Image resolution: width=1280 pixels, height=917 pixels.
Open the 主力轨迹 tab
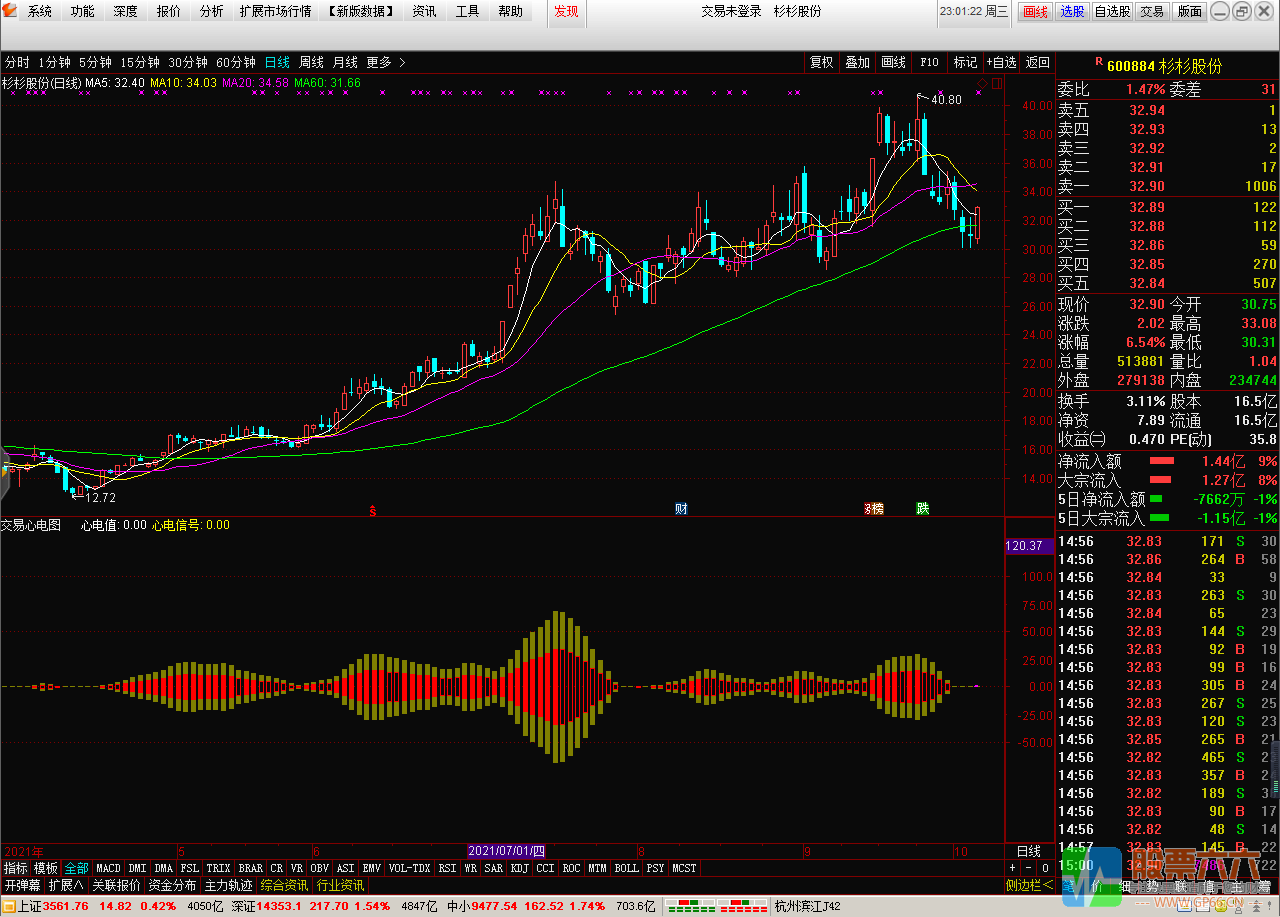[x=229, y=885]
